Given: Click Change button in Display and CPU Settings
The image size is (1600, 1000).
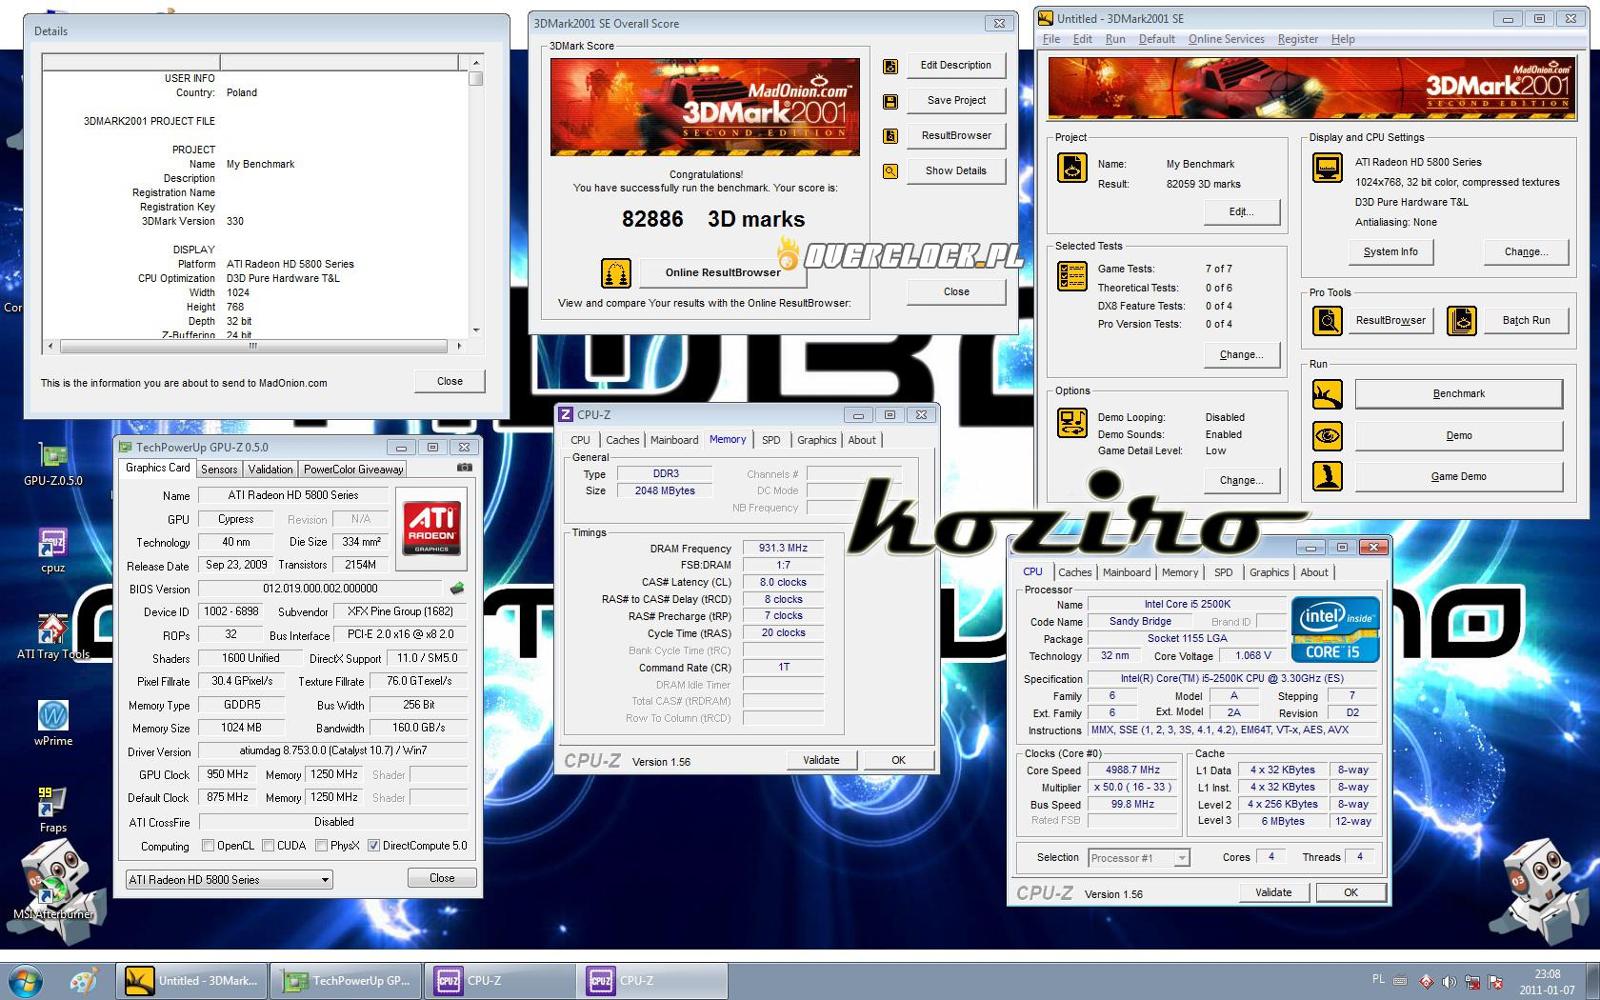Looking at the screenshot, I should 1526,252.
